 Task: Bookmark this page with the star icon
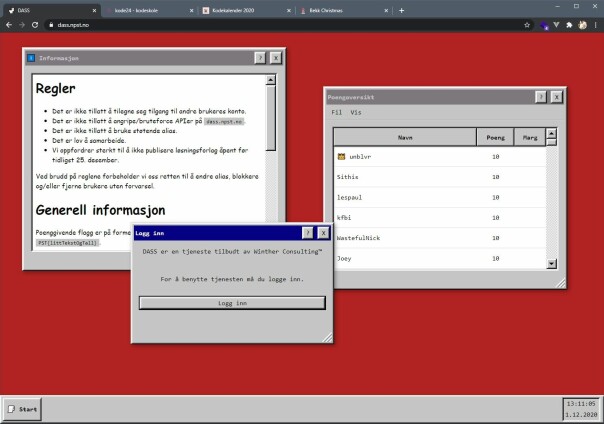pyautogui.click(x=527, y=25)
